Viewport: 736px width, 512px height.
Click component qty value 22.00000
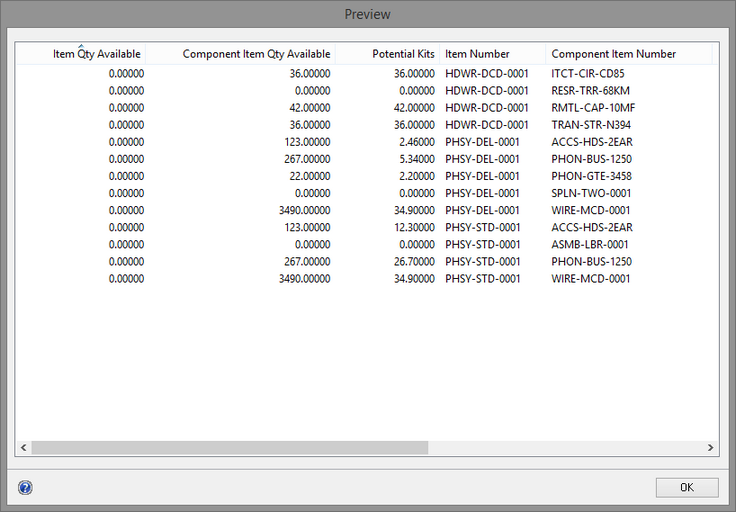click(x=310, y=176)
